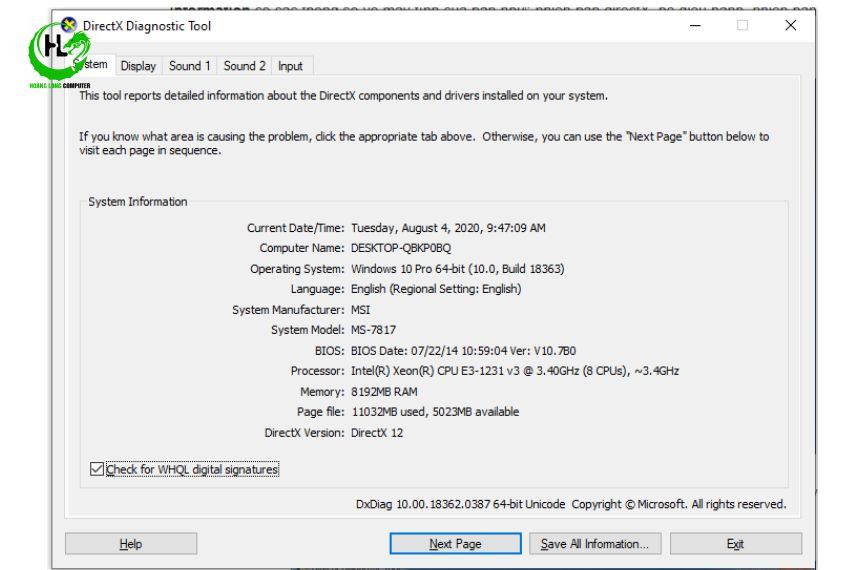
Task: Click the Exit button
Action: pyautogui.click(x=736, y=544)
